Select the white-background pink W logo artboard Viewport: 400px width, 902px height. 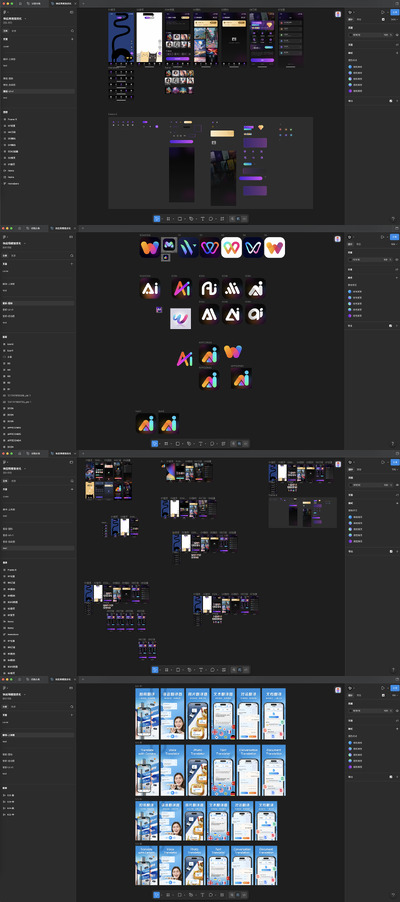coord(231,247)
